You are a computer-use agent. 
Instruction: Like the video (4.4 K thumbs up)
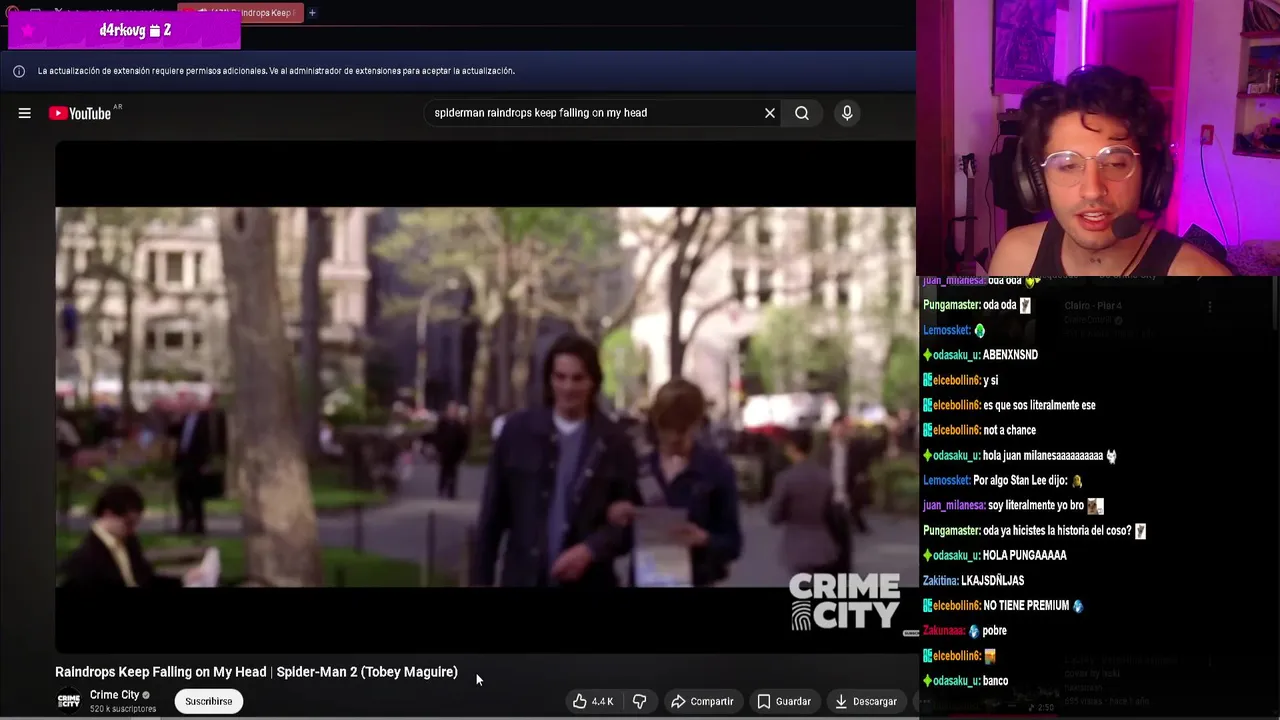tap(592, 701)
